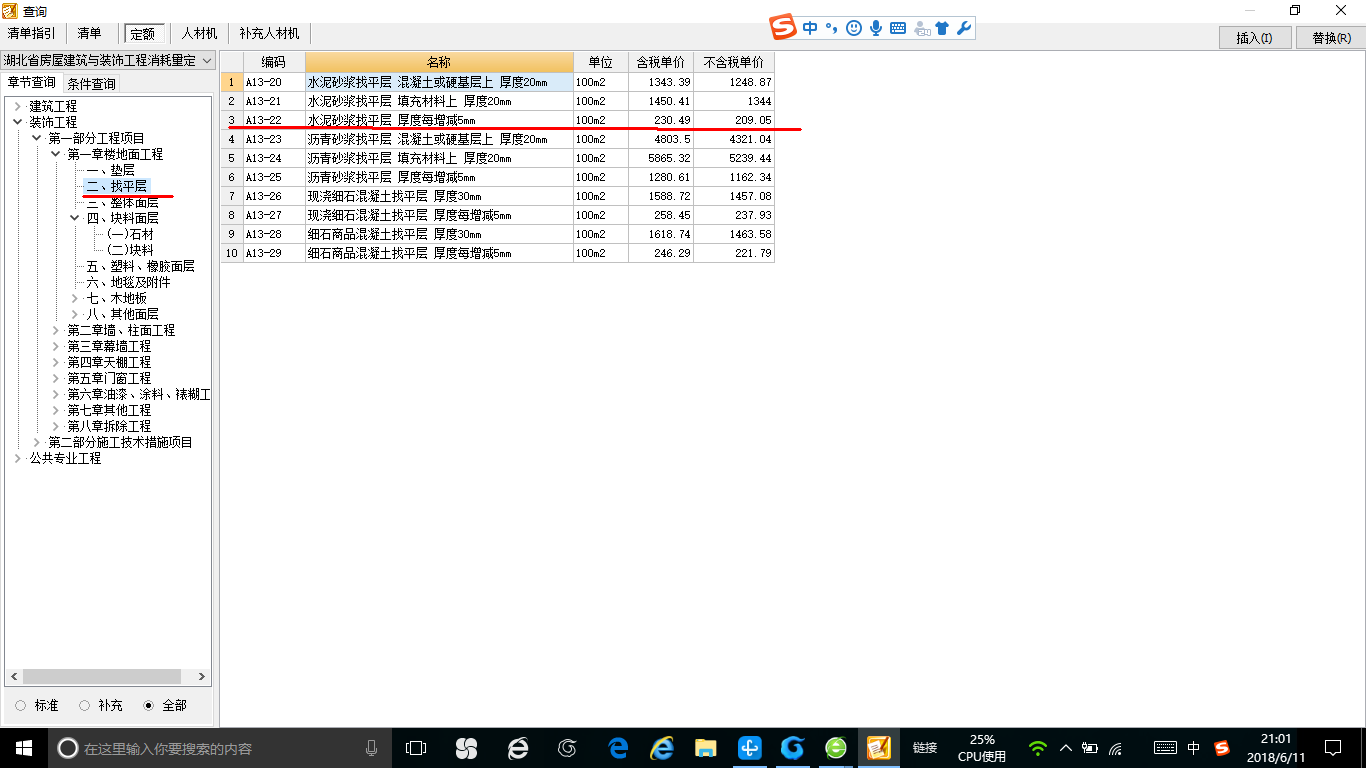Collapse the 第一章楼地面工程 node
Viewport: 1366px width, 768px height.
(56, 154)
